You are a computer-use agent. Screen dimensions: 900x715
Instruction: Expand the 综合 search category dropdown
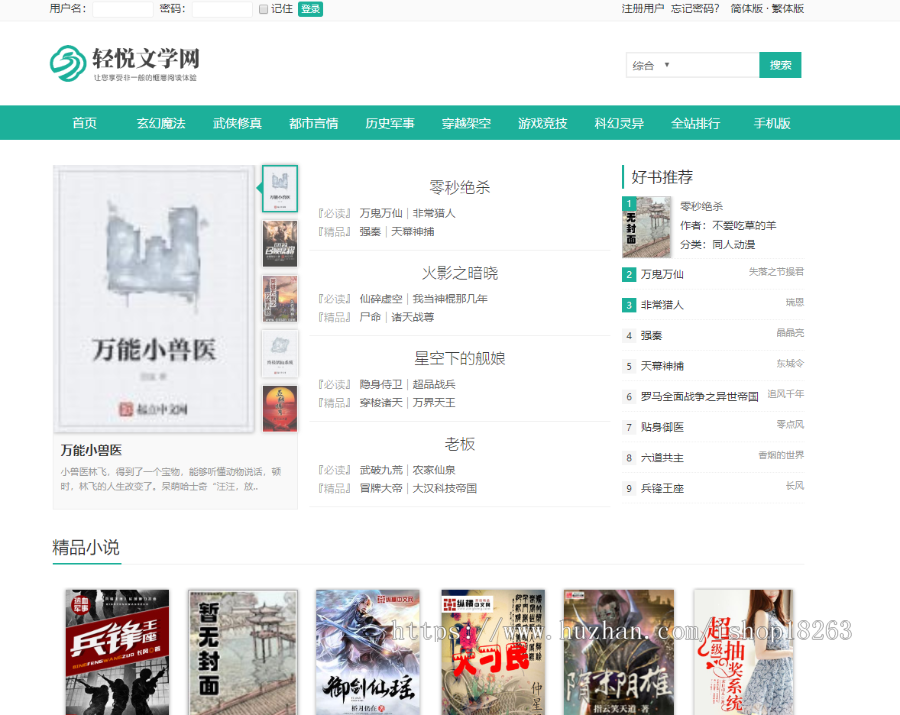click(692, 65)
